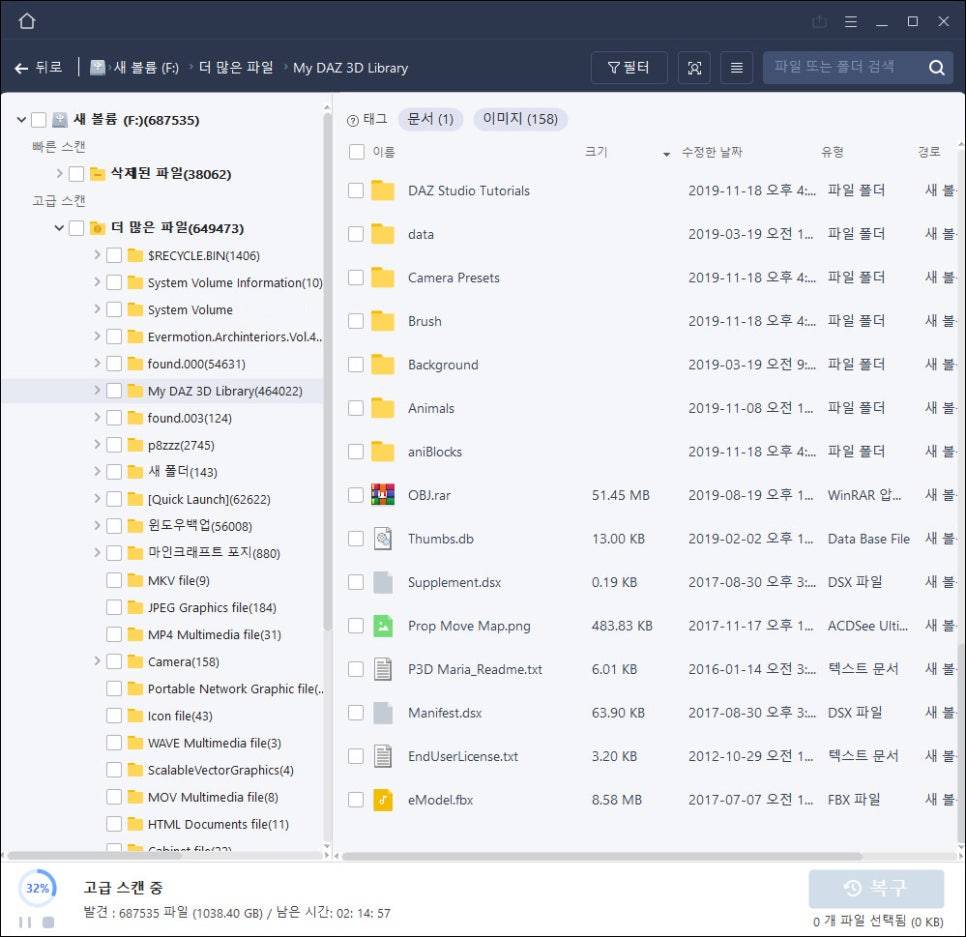Check the box for data folder
Image resolution: width=966 pixels, height=937 pixels.
355,234
